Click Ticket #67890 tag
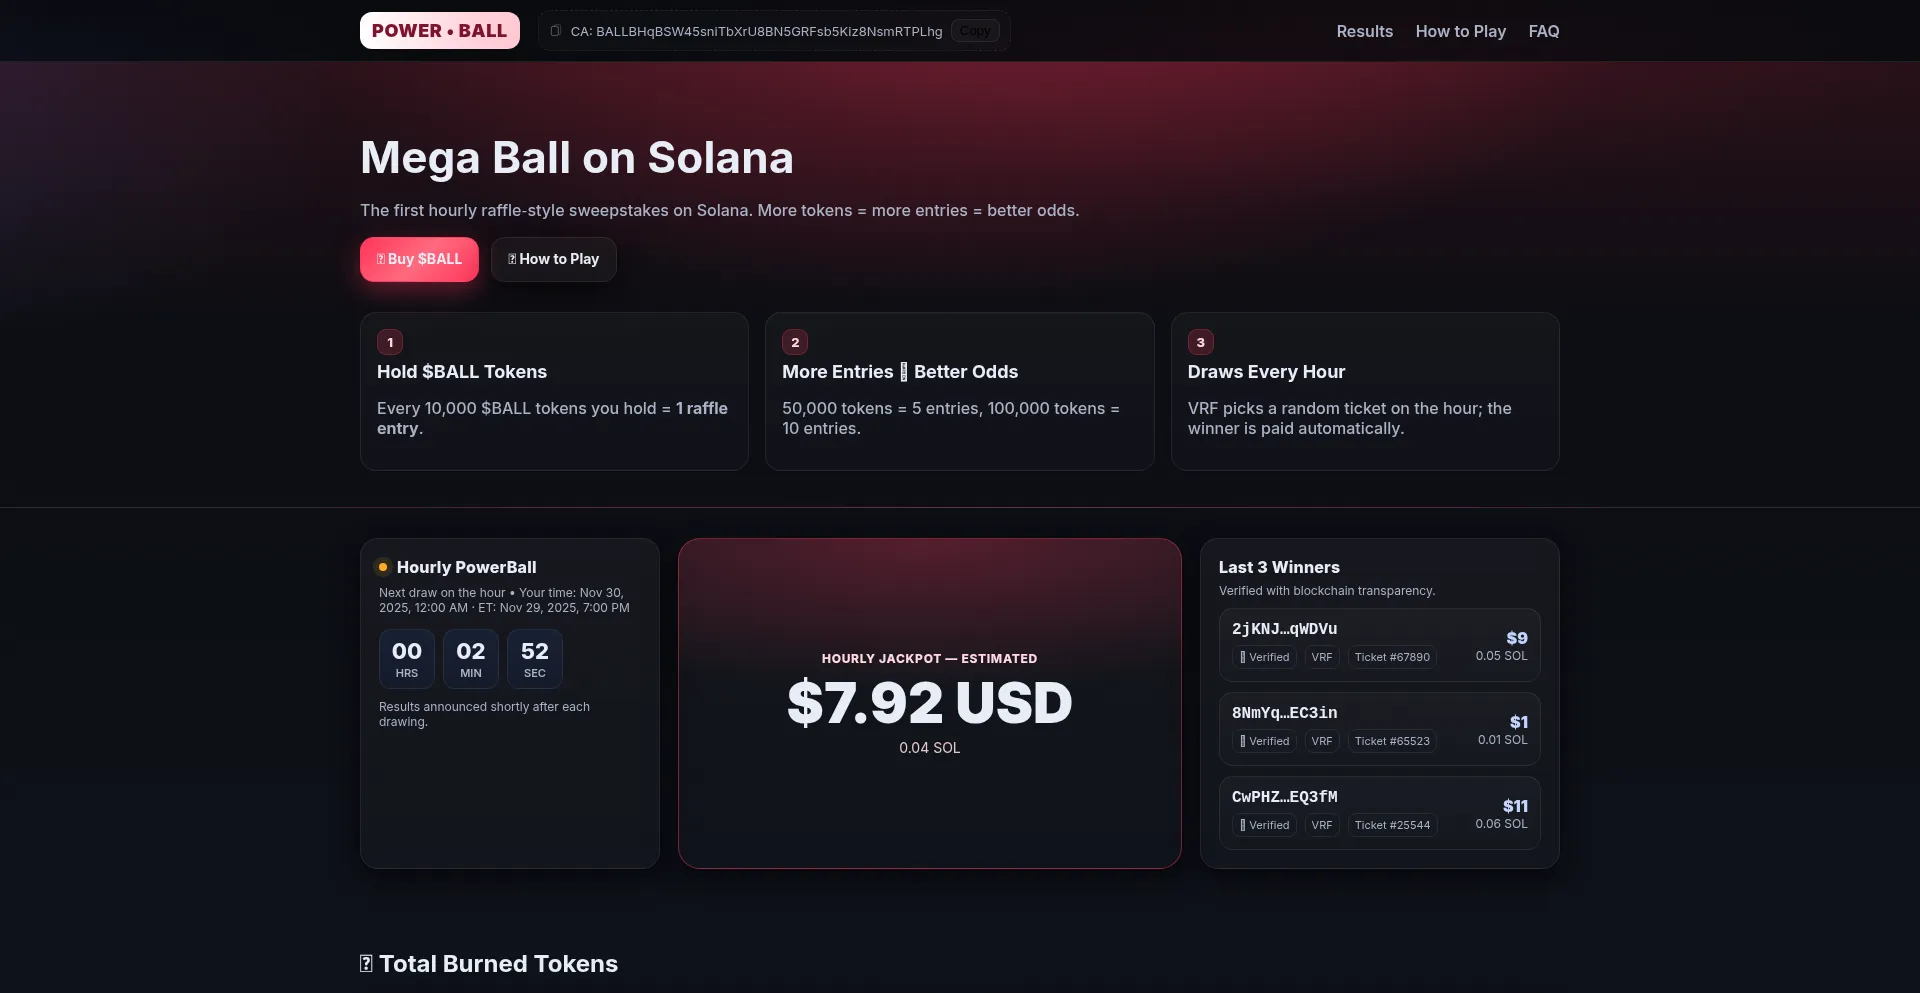 click(x=1392, y=657)
